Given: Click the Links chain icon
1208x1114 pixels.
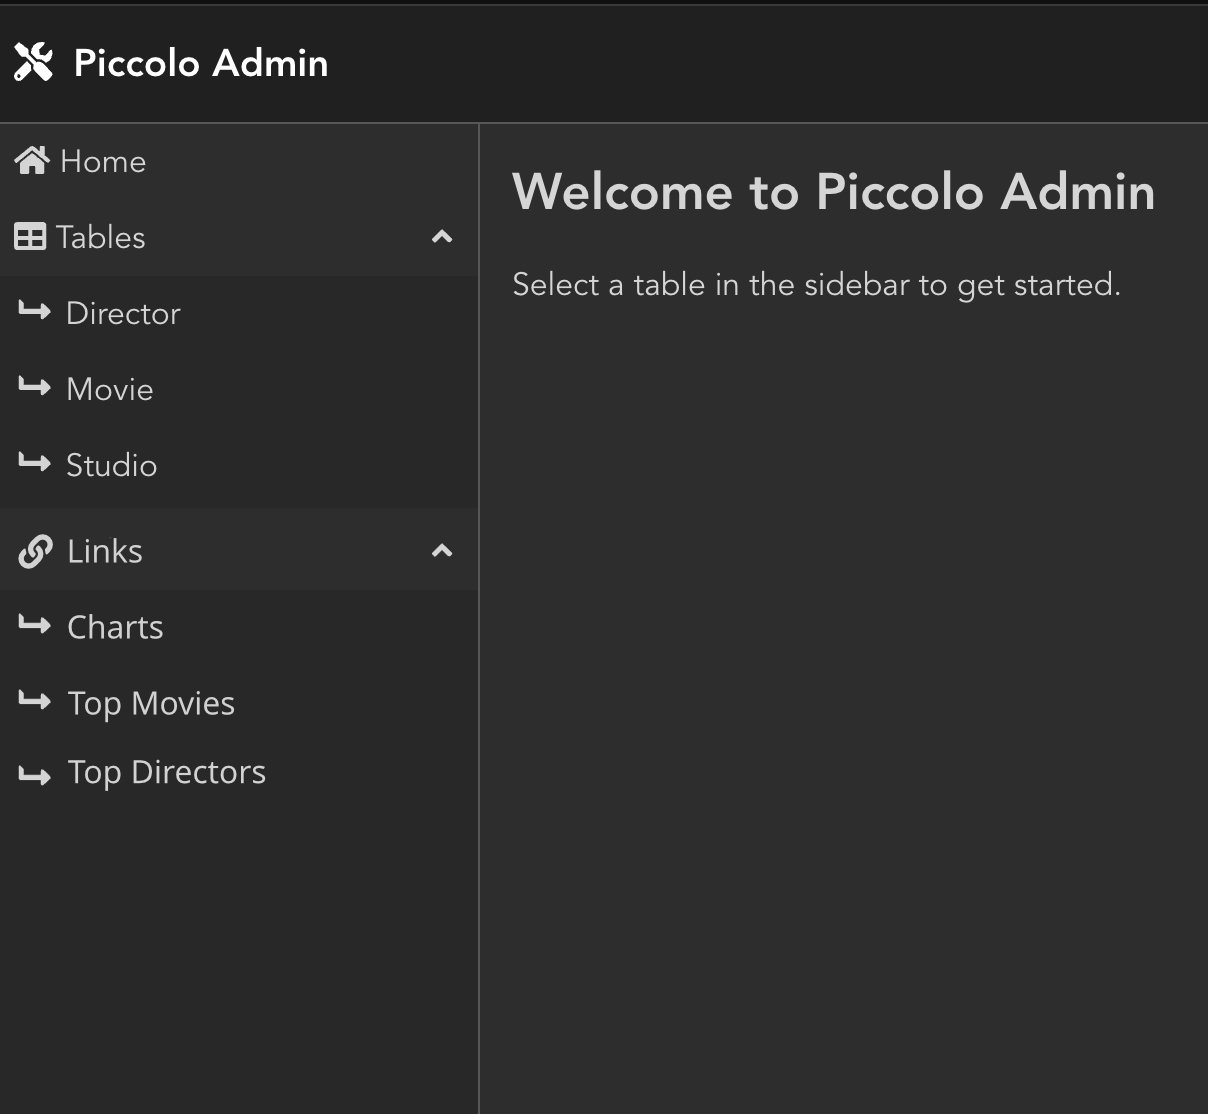Looking at the screenshot, I should [35, 551].
